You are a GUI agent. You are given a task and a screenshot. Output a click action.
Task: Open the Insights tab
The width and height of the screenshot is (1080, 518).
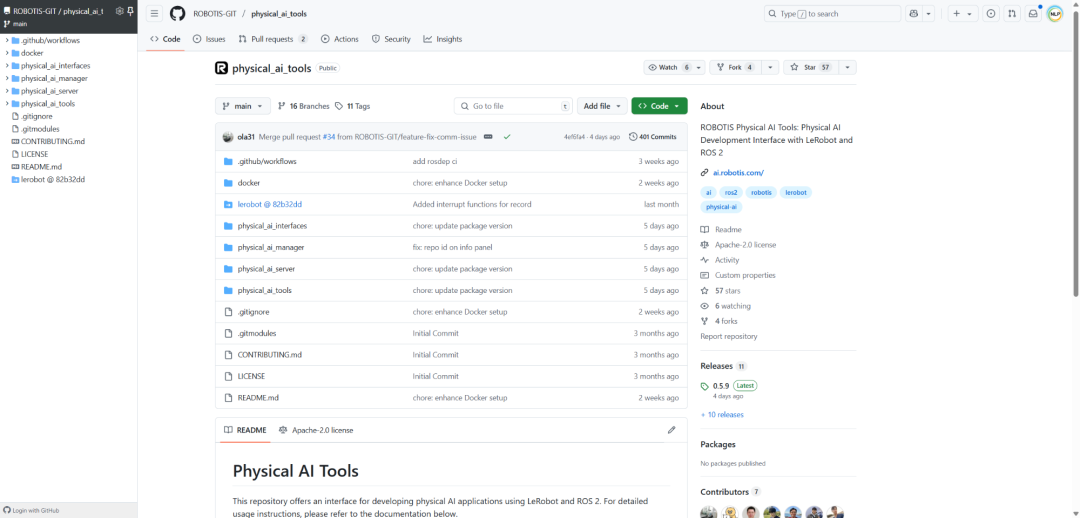443,39
